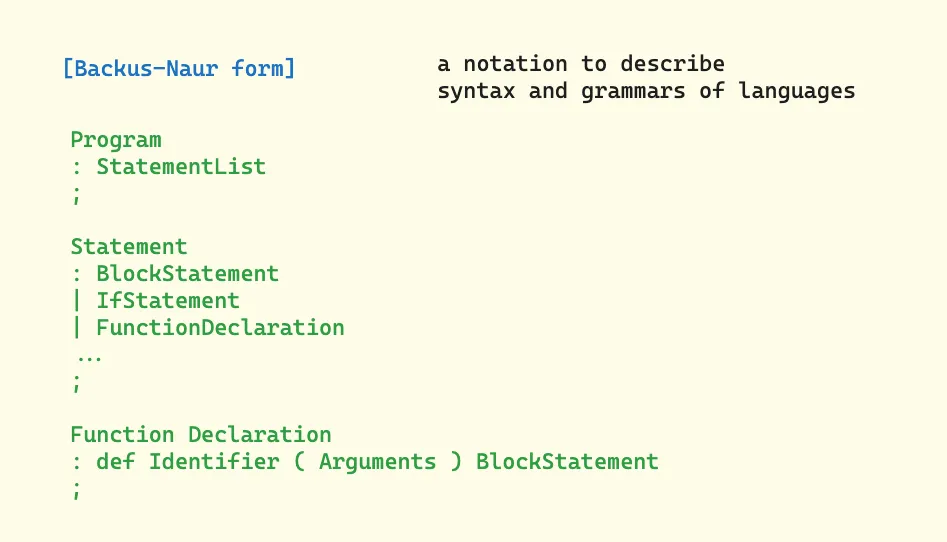Select the Function Declaration rule heading

(200, 435)
